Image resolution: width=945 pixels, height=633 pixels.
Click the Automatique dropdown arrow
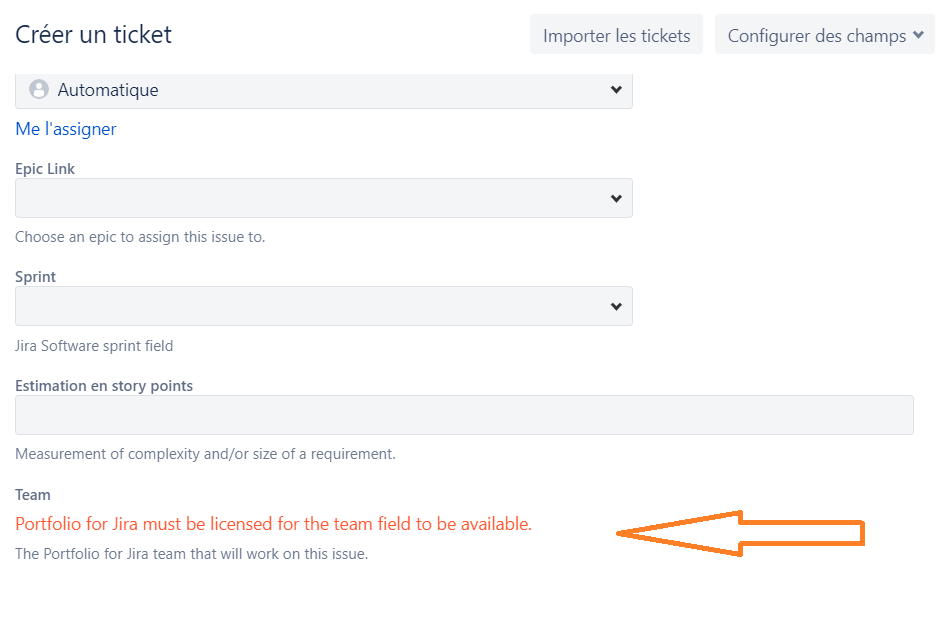(616, 90)
